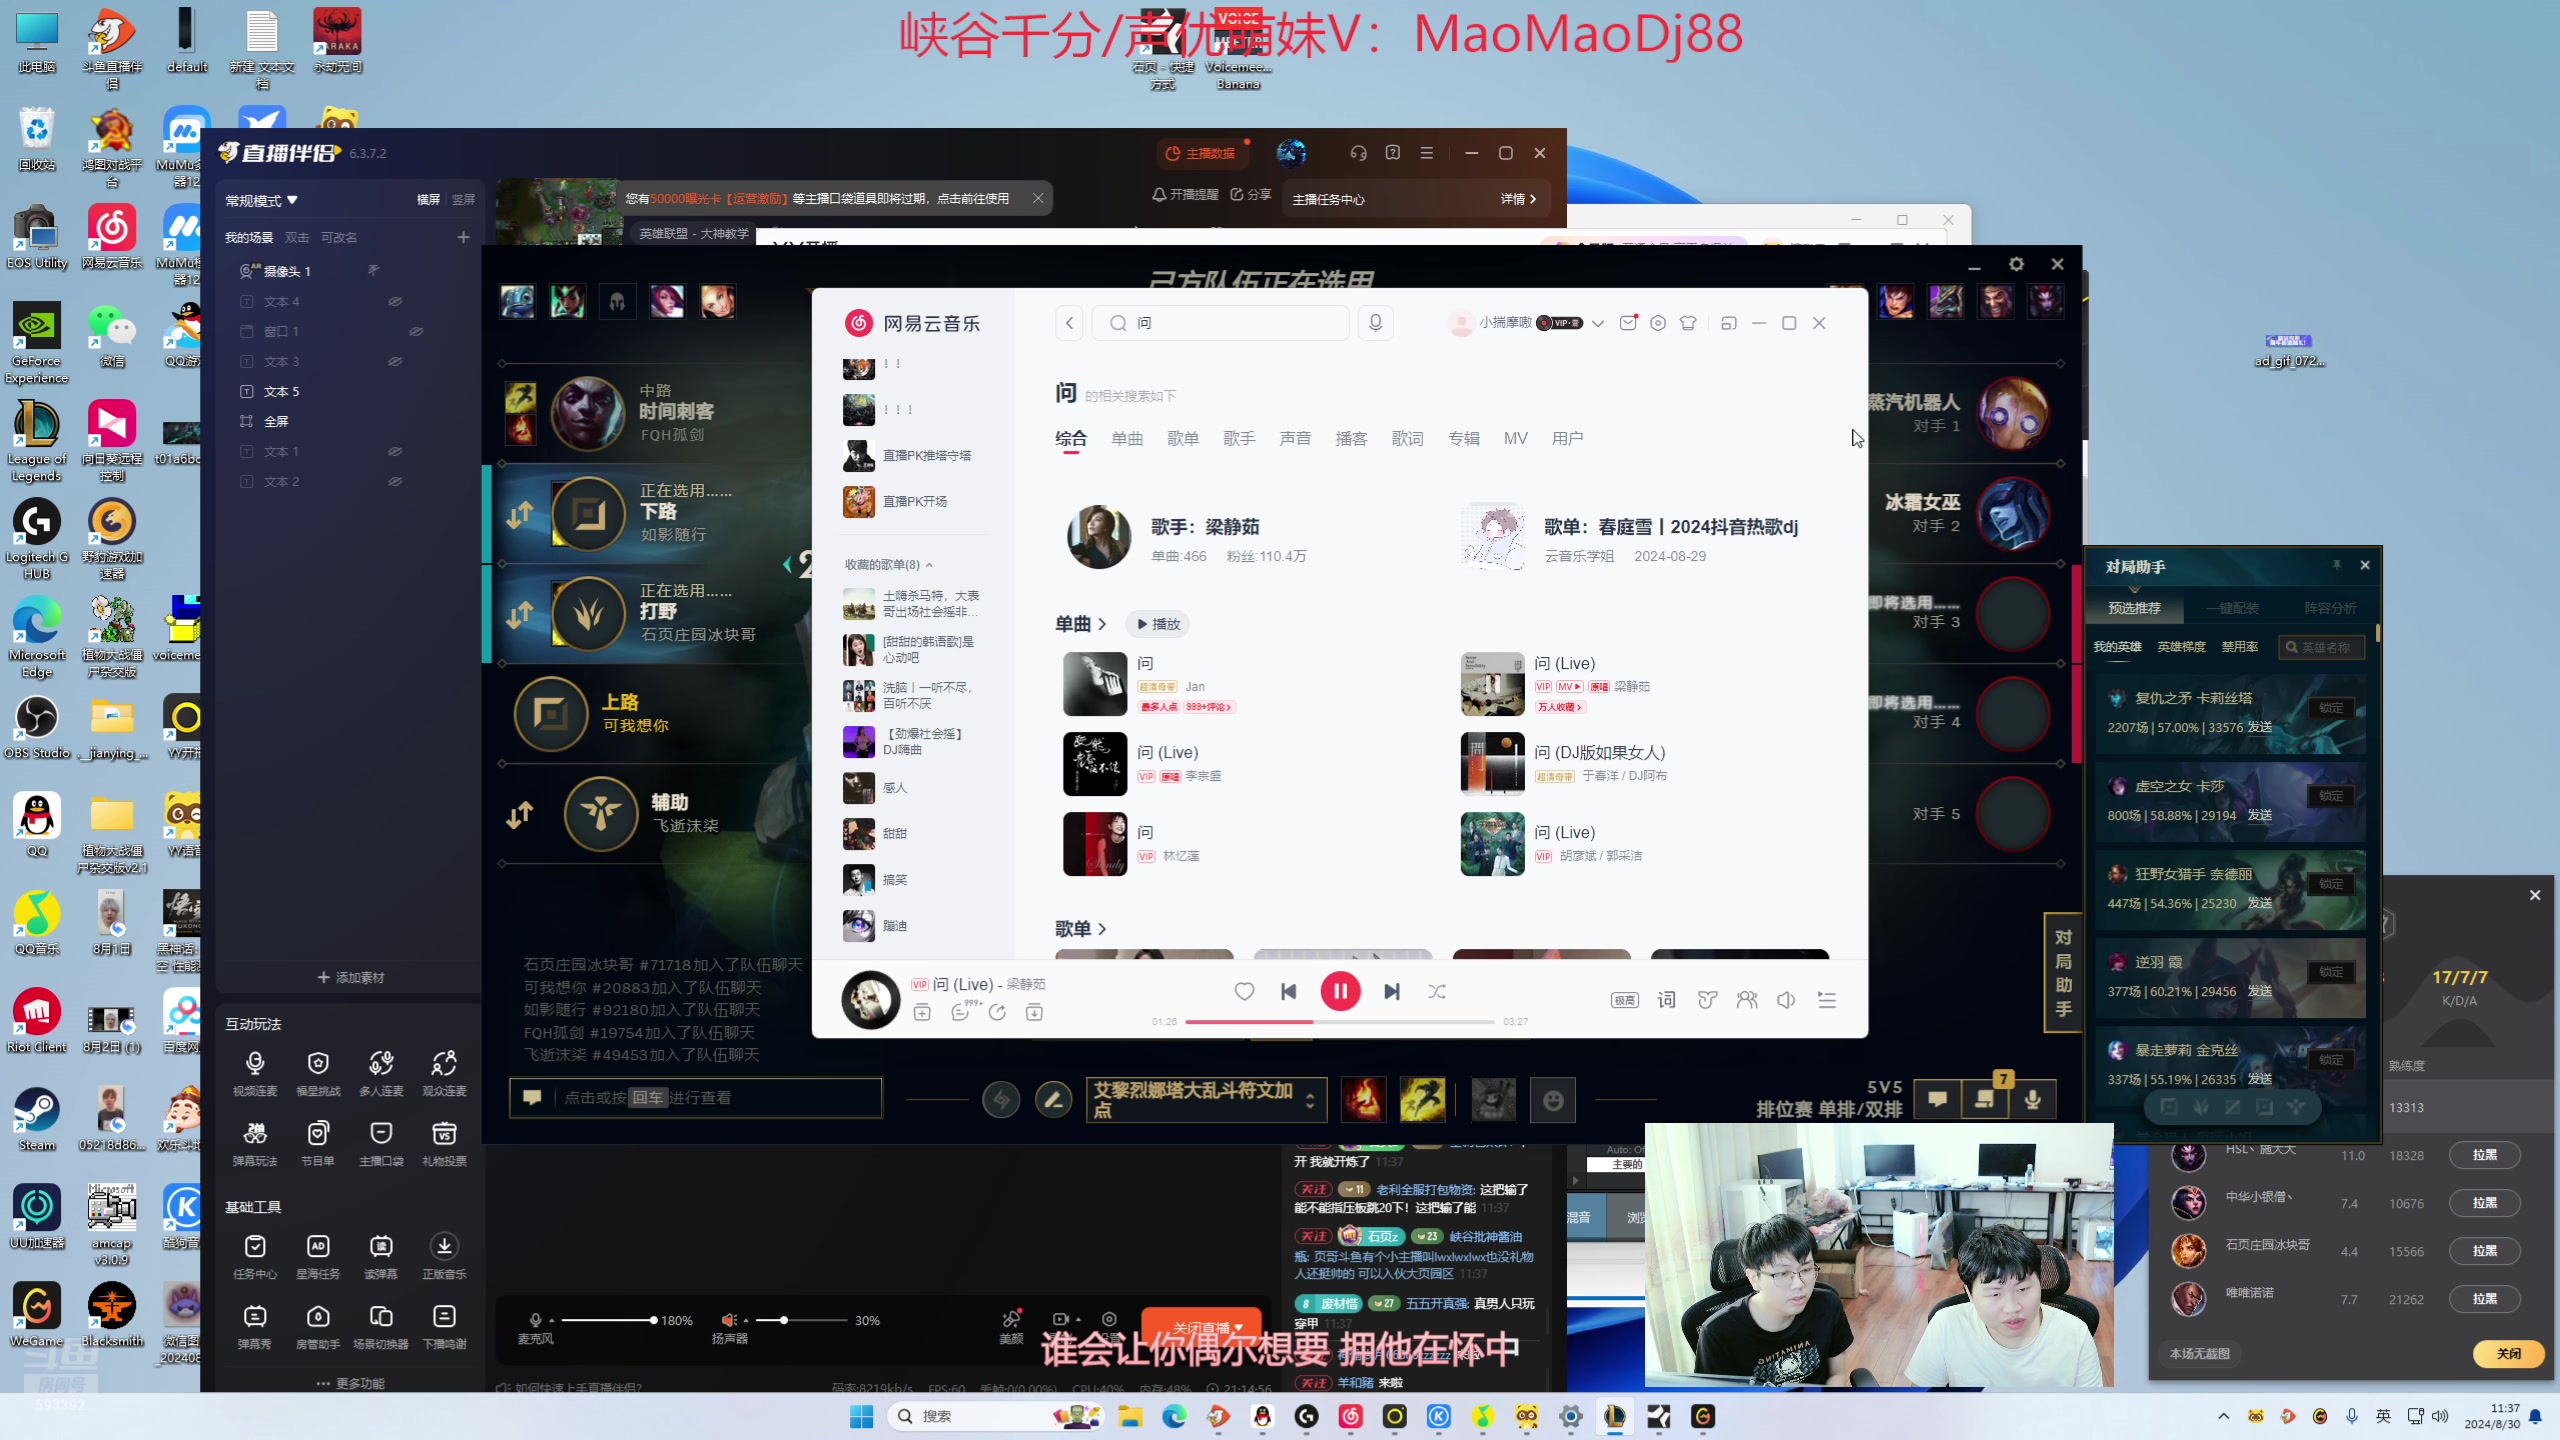This screenshot has height=1440, width=2560.
Task: Open 主播任务中心 详情 link
Action: pyautogui.click(x=1518, y=199)
